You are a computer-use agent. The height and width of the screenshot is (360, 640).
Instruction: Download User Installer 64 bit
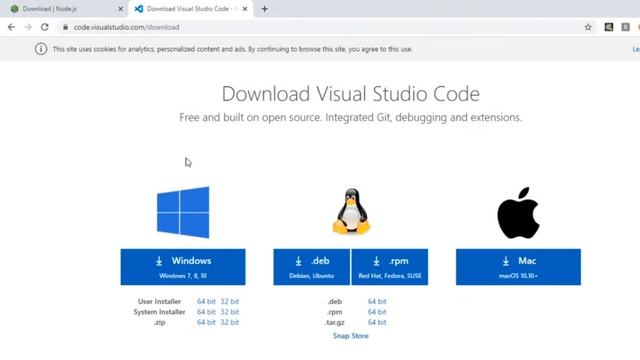[206, 301]
